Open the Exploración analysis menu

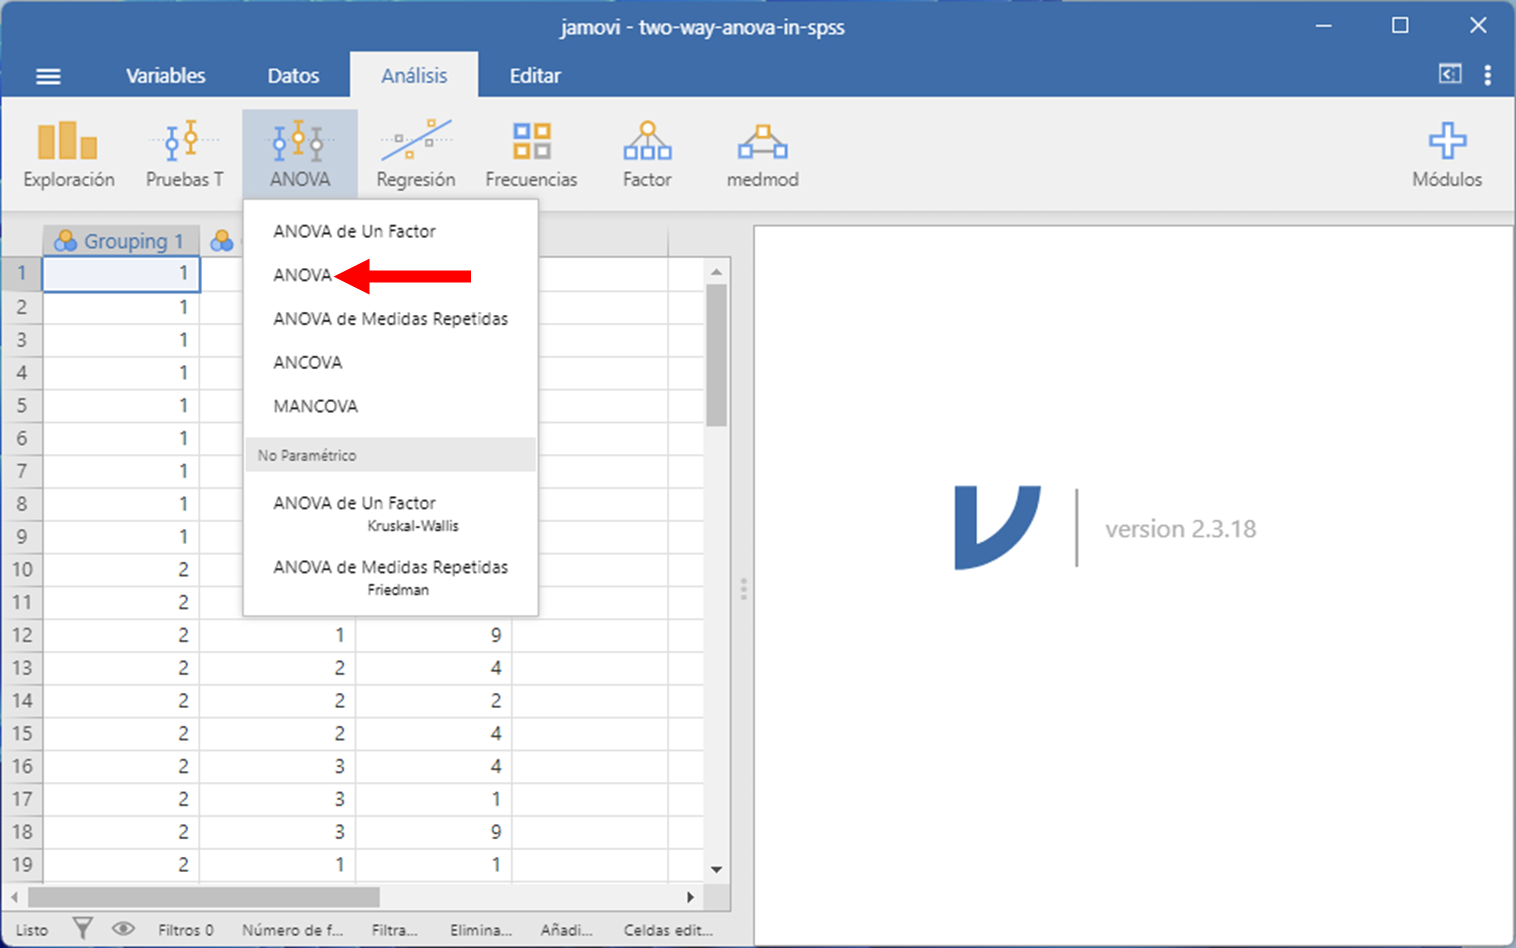[68, 154]
